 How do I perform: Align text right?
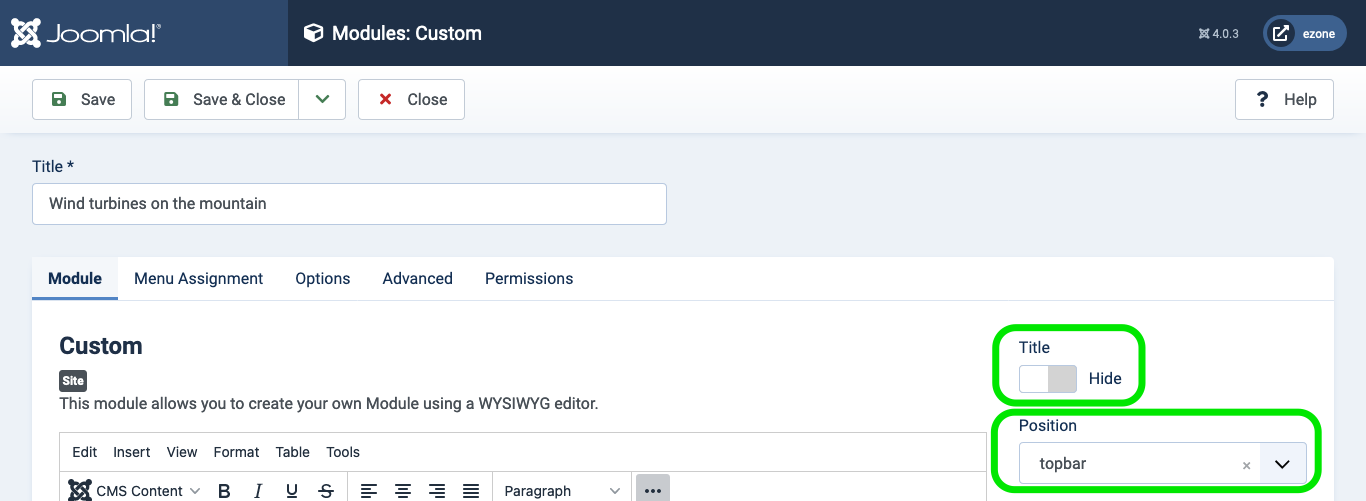[437, 490]
